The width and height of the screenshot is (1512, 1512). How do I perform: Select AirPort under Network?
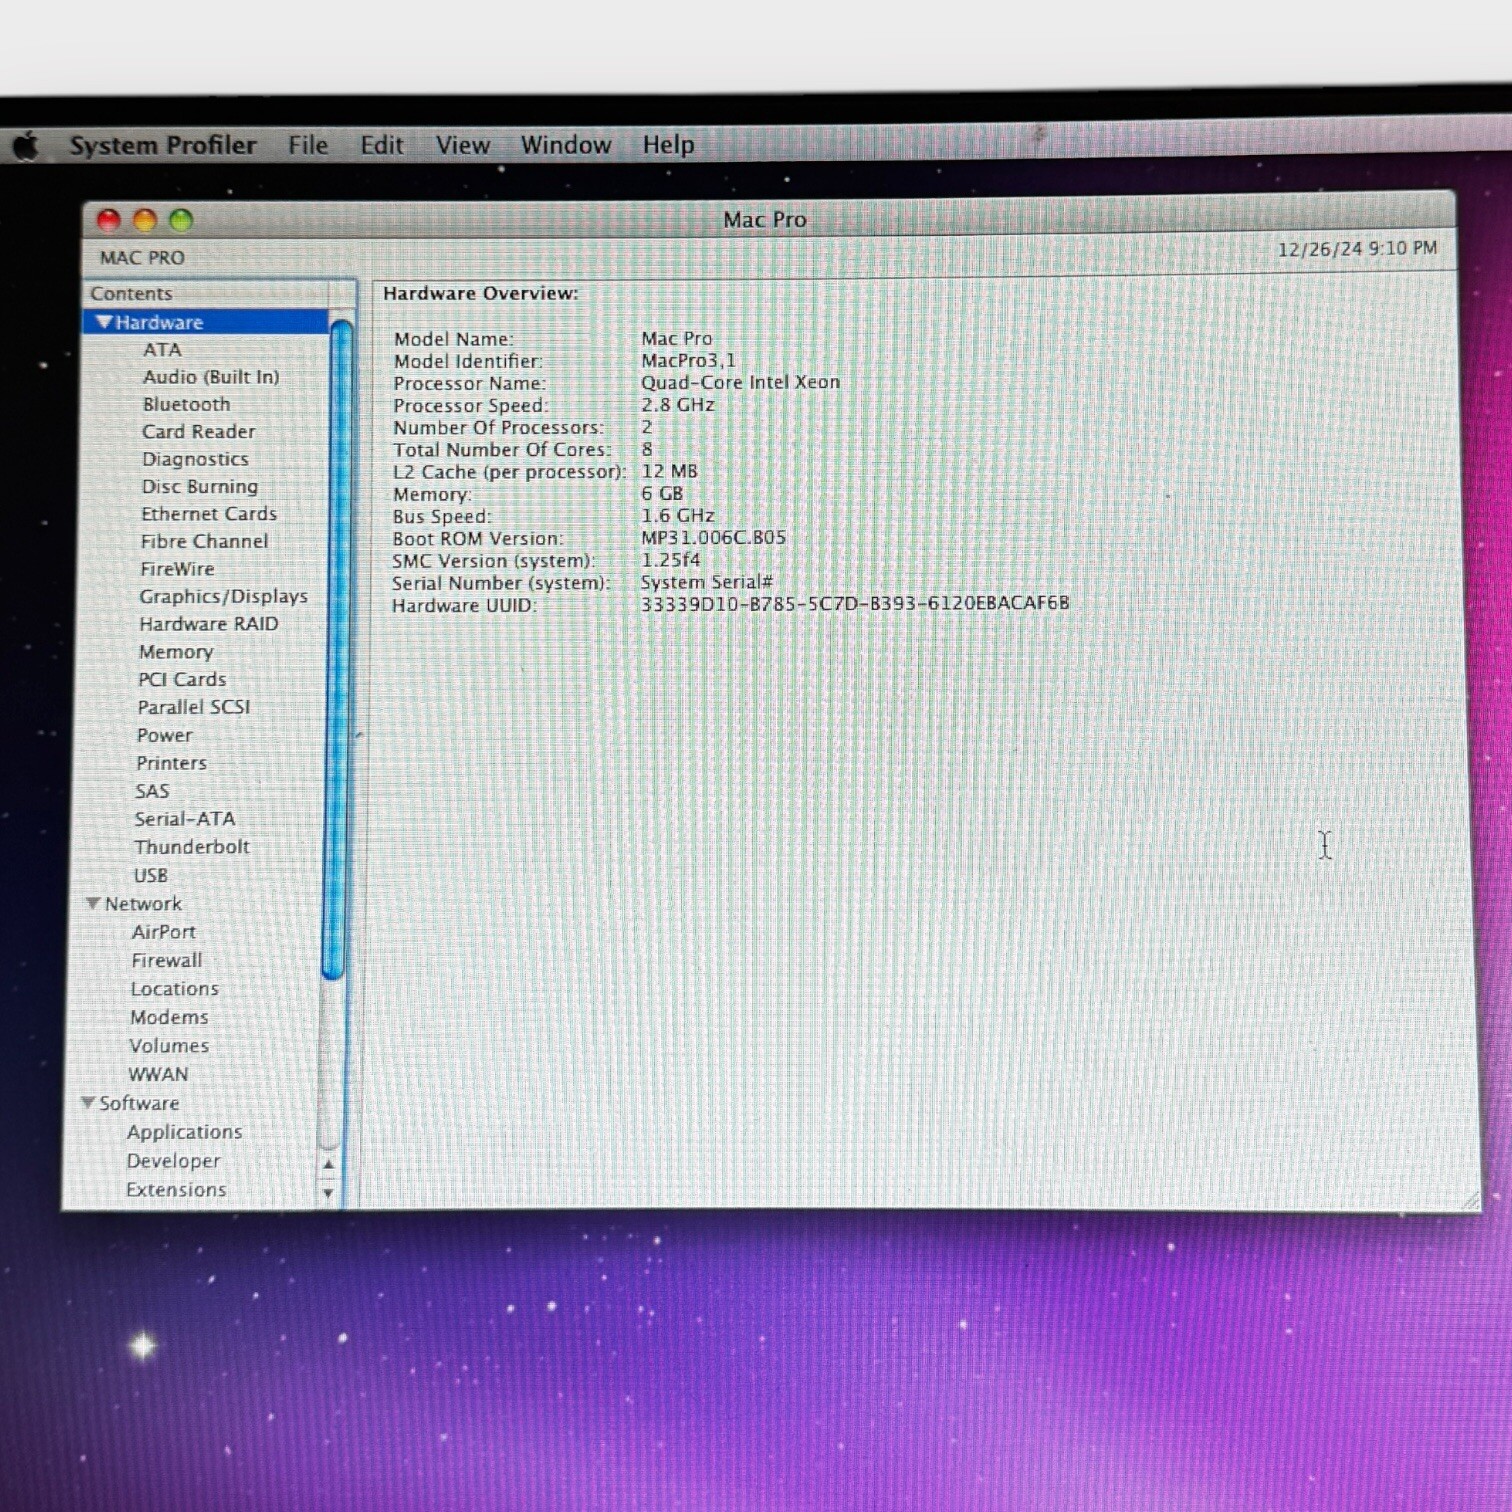pyautogui.click(x=164, y=932)
